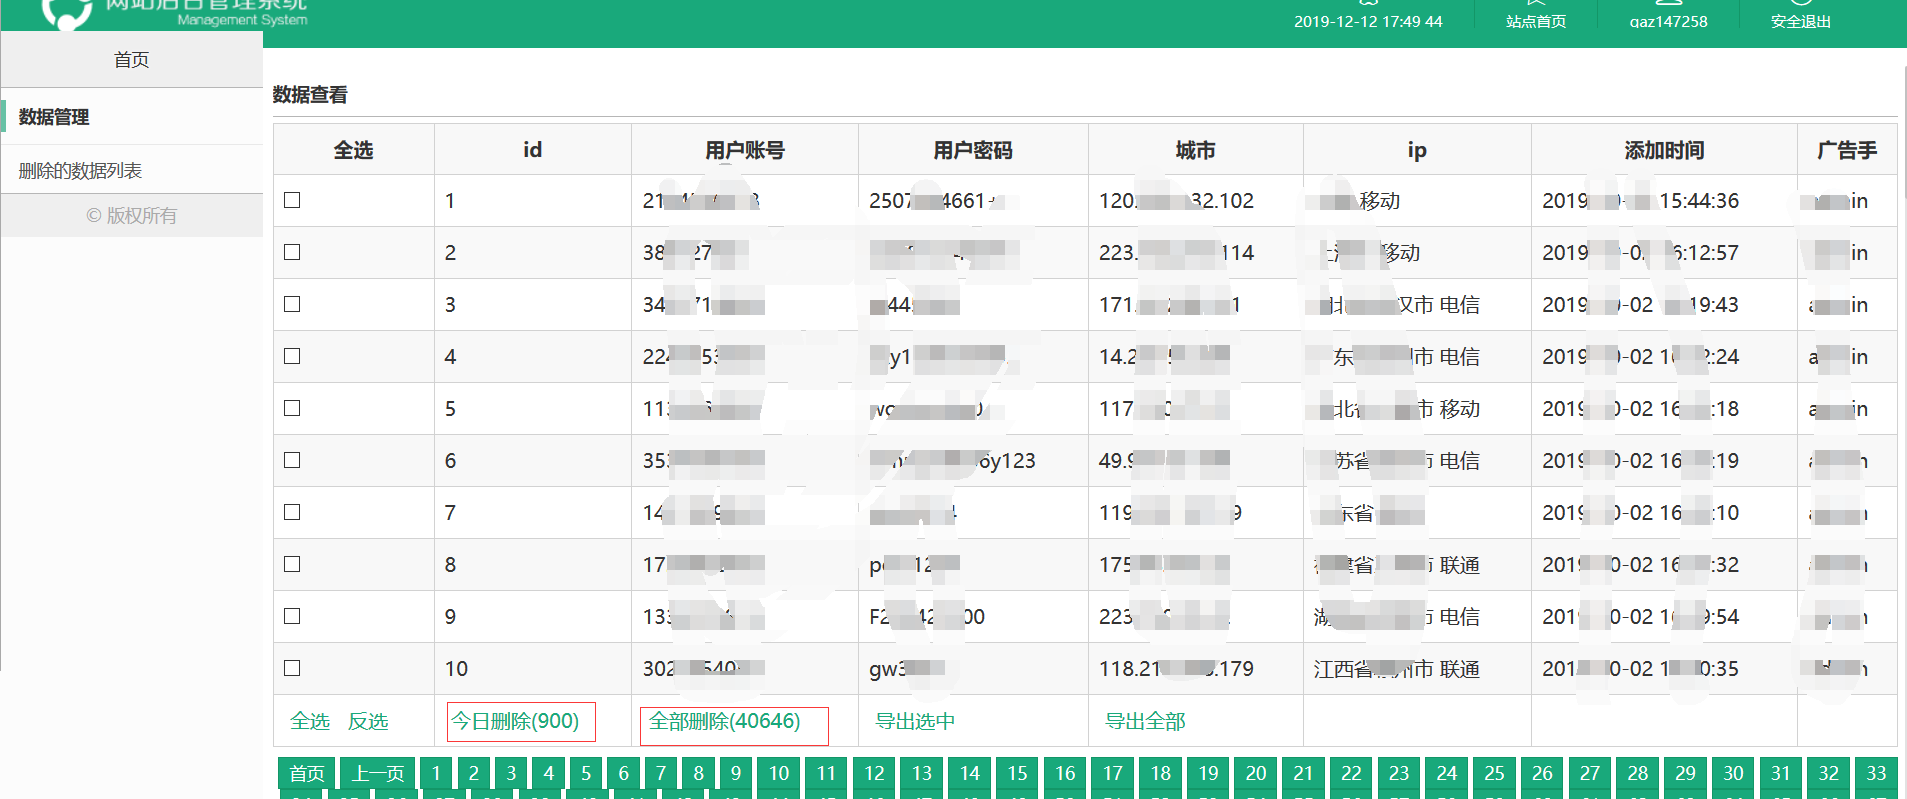
Task: Tick the checkbox for row id 1
Action: pos(292,200)
